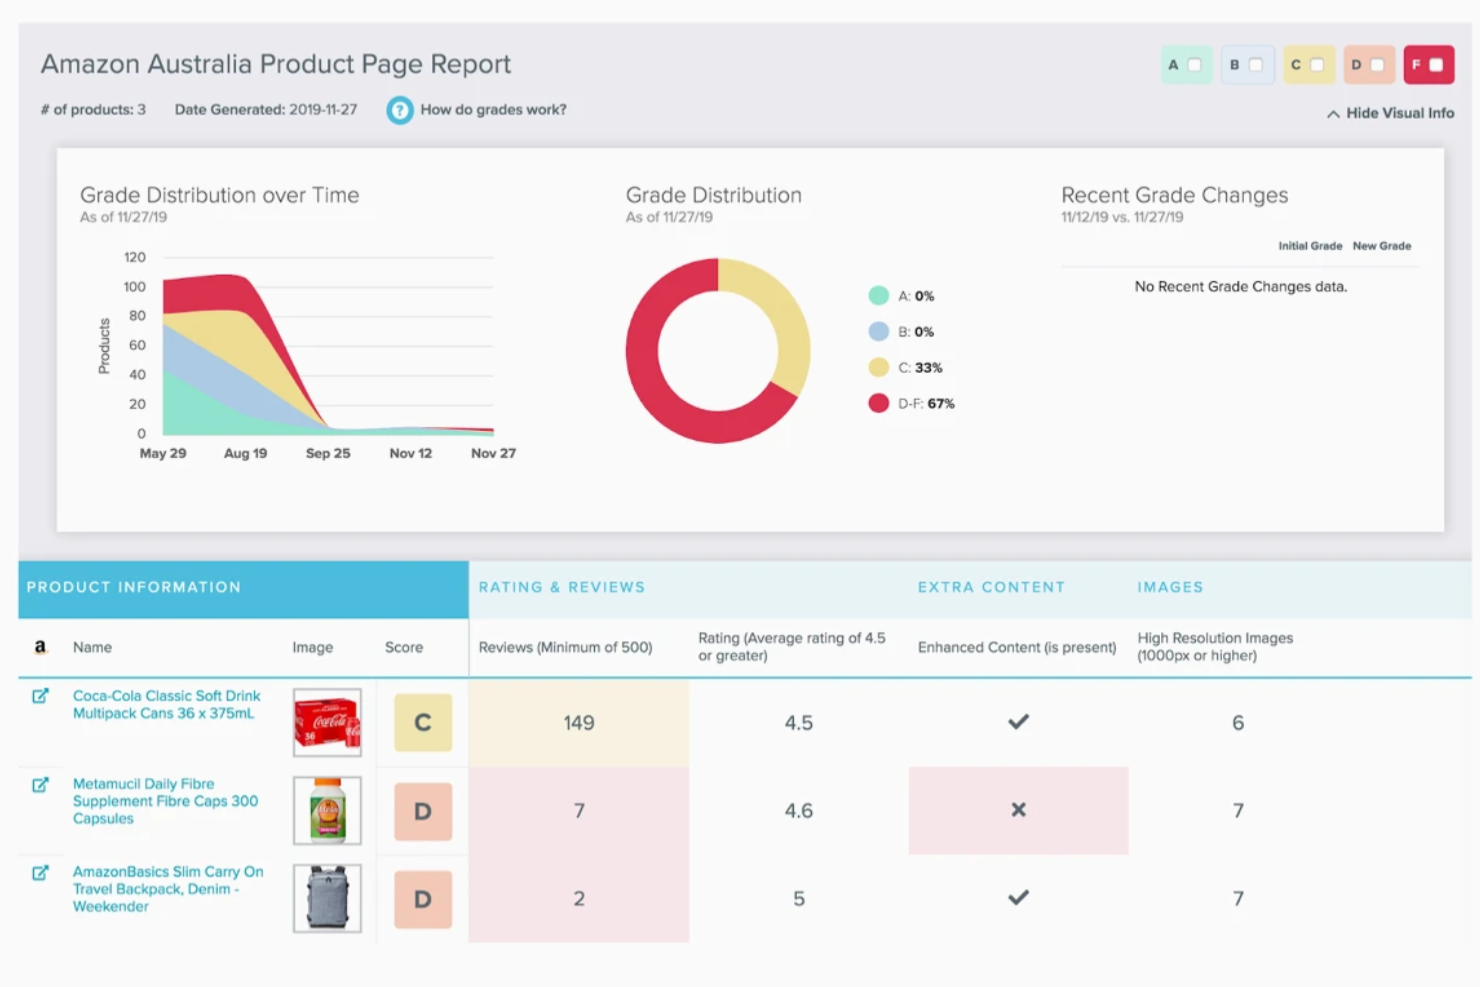Click the X in Metamucil's Enhanced Content cell
Viewport: 1480px width, 987px height.
coord(1018,810)
